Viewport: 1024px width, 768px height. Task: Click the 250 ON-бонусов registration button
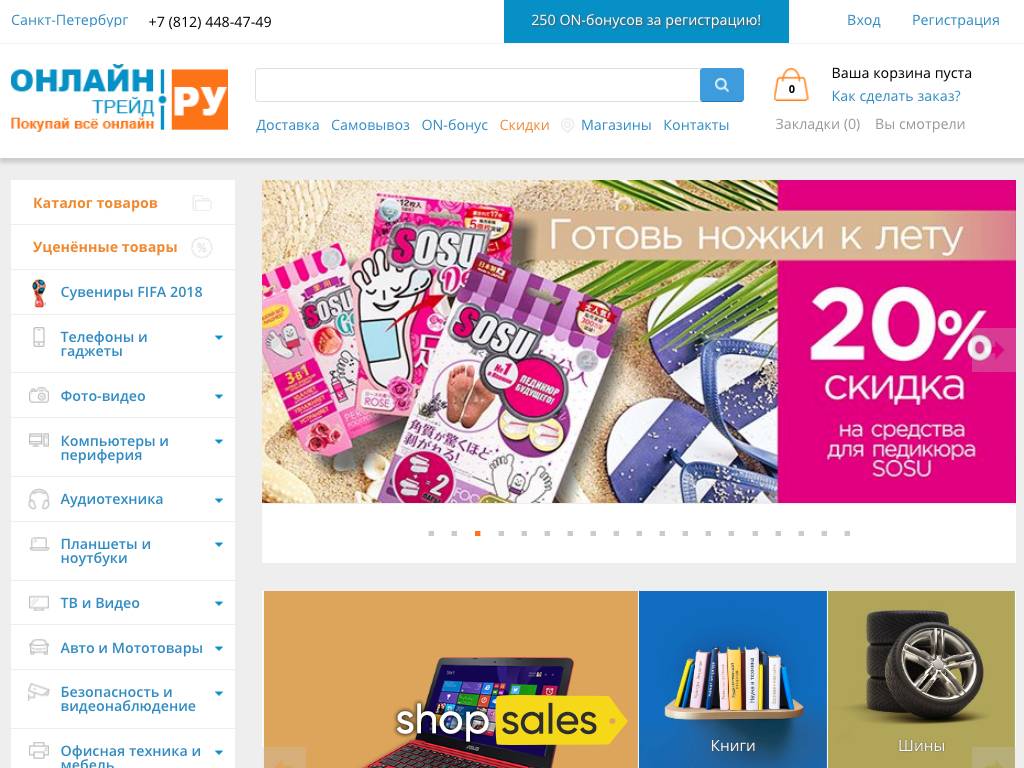(x=646, y=21)
